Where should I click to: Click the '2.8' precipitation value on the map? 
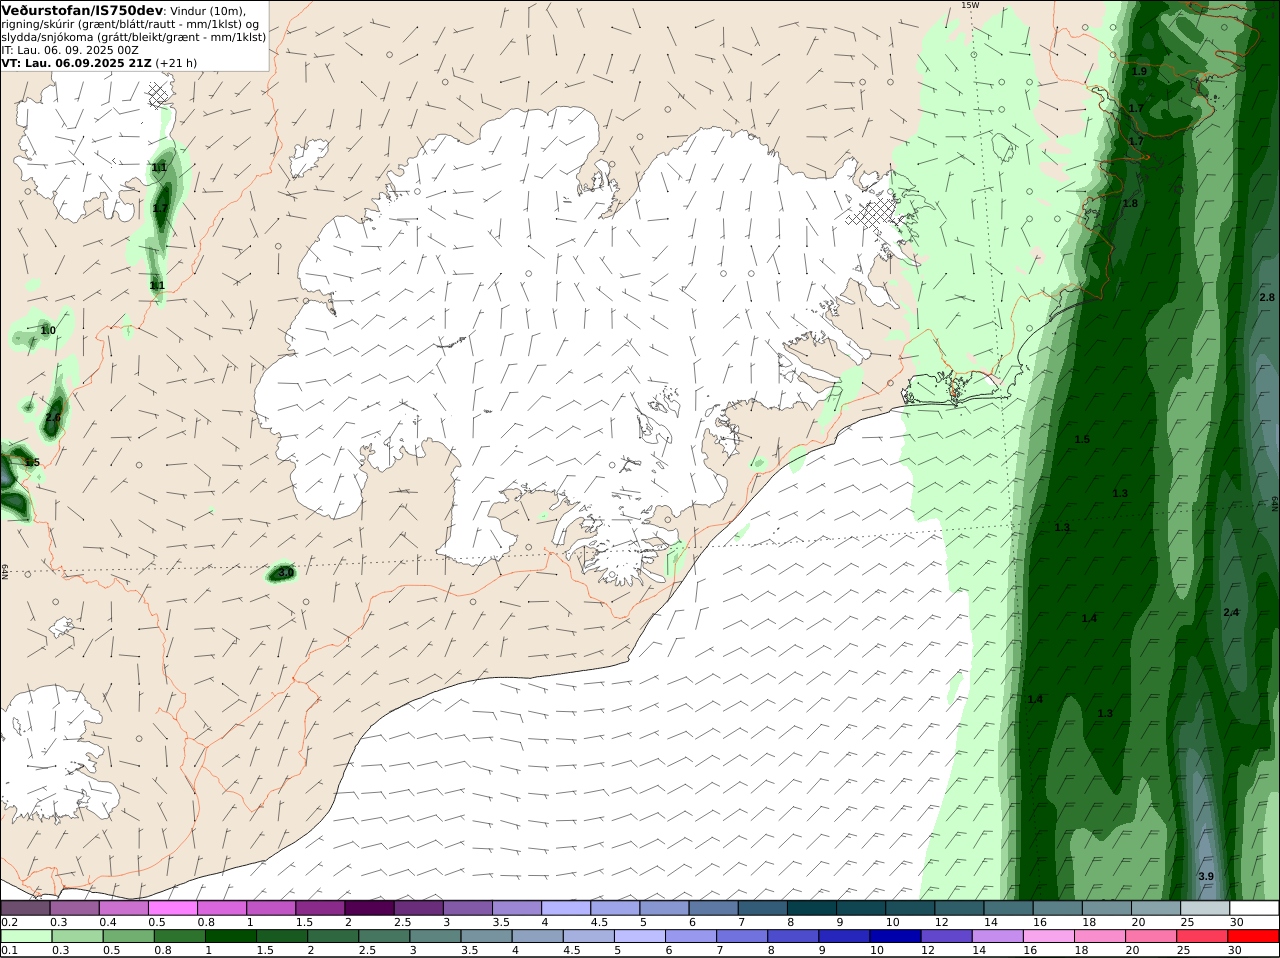point(1267,298)
